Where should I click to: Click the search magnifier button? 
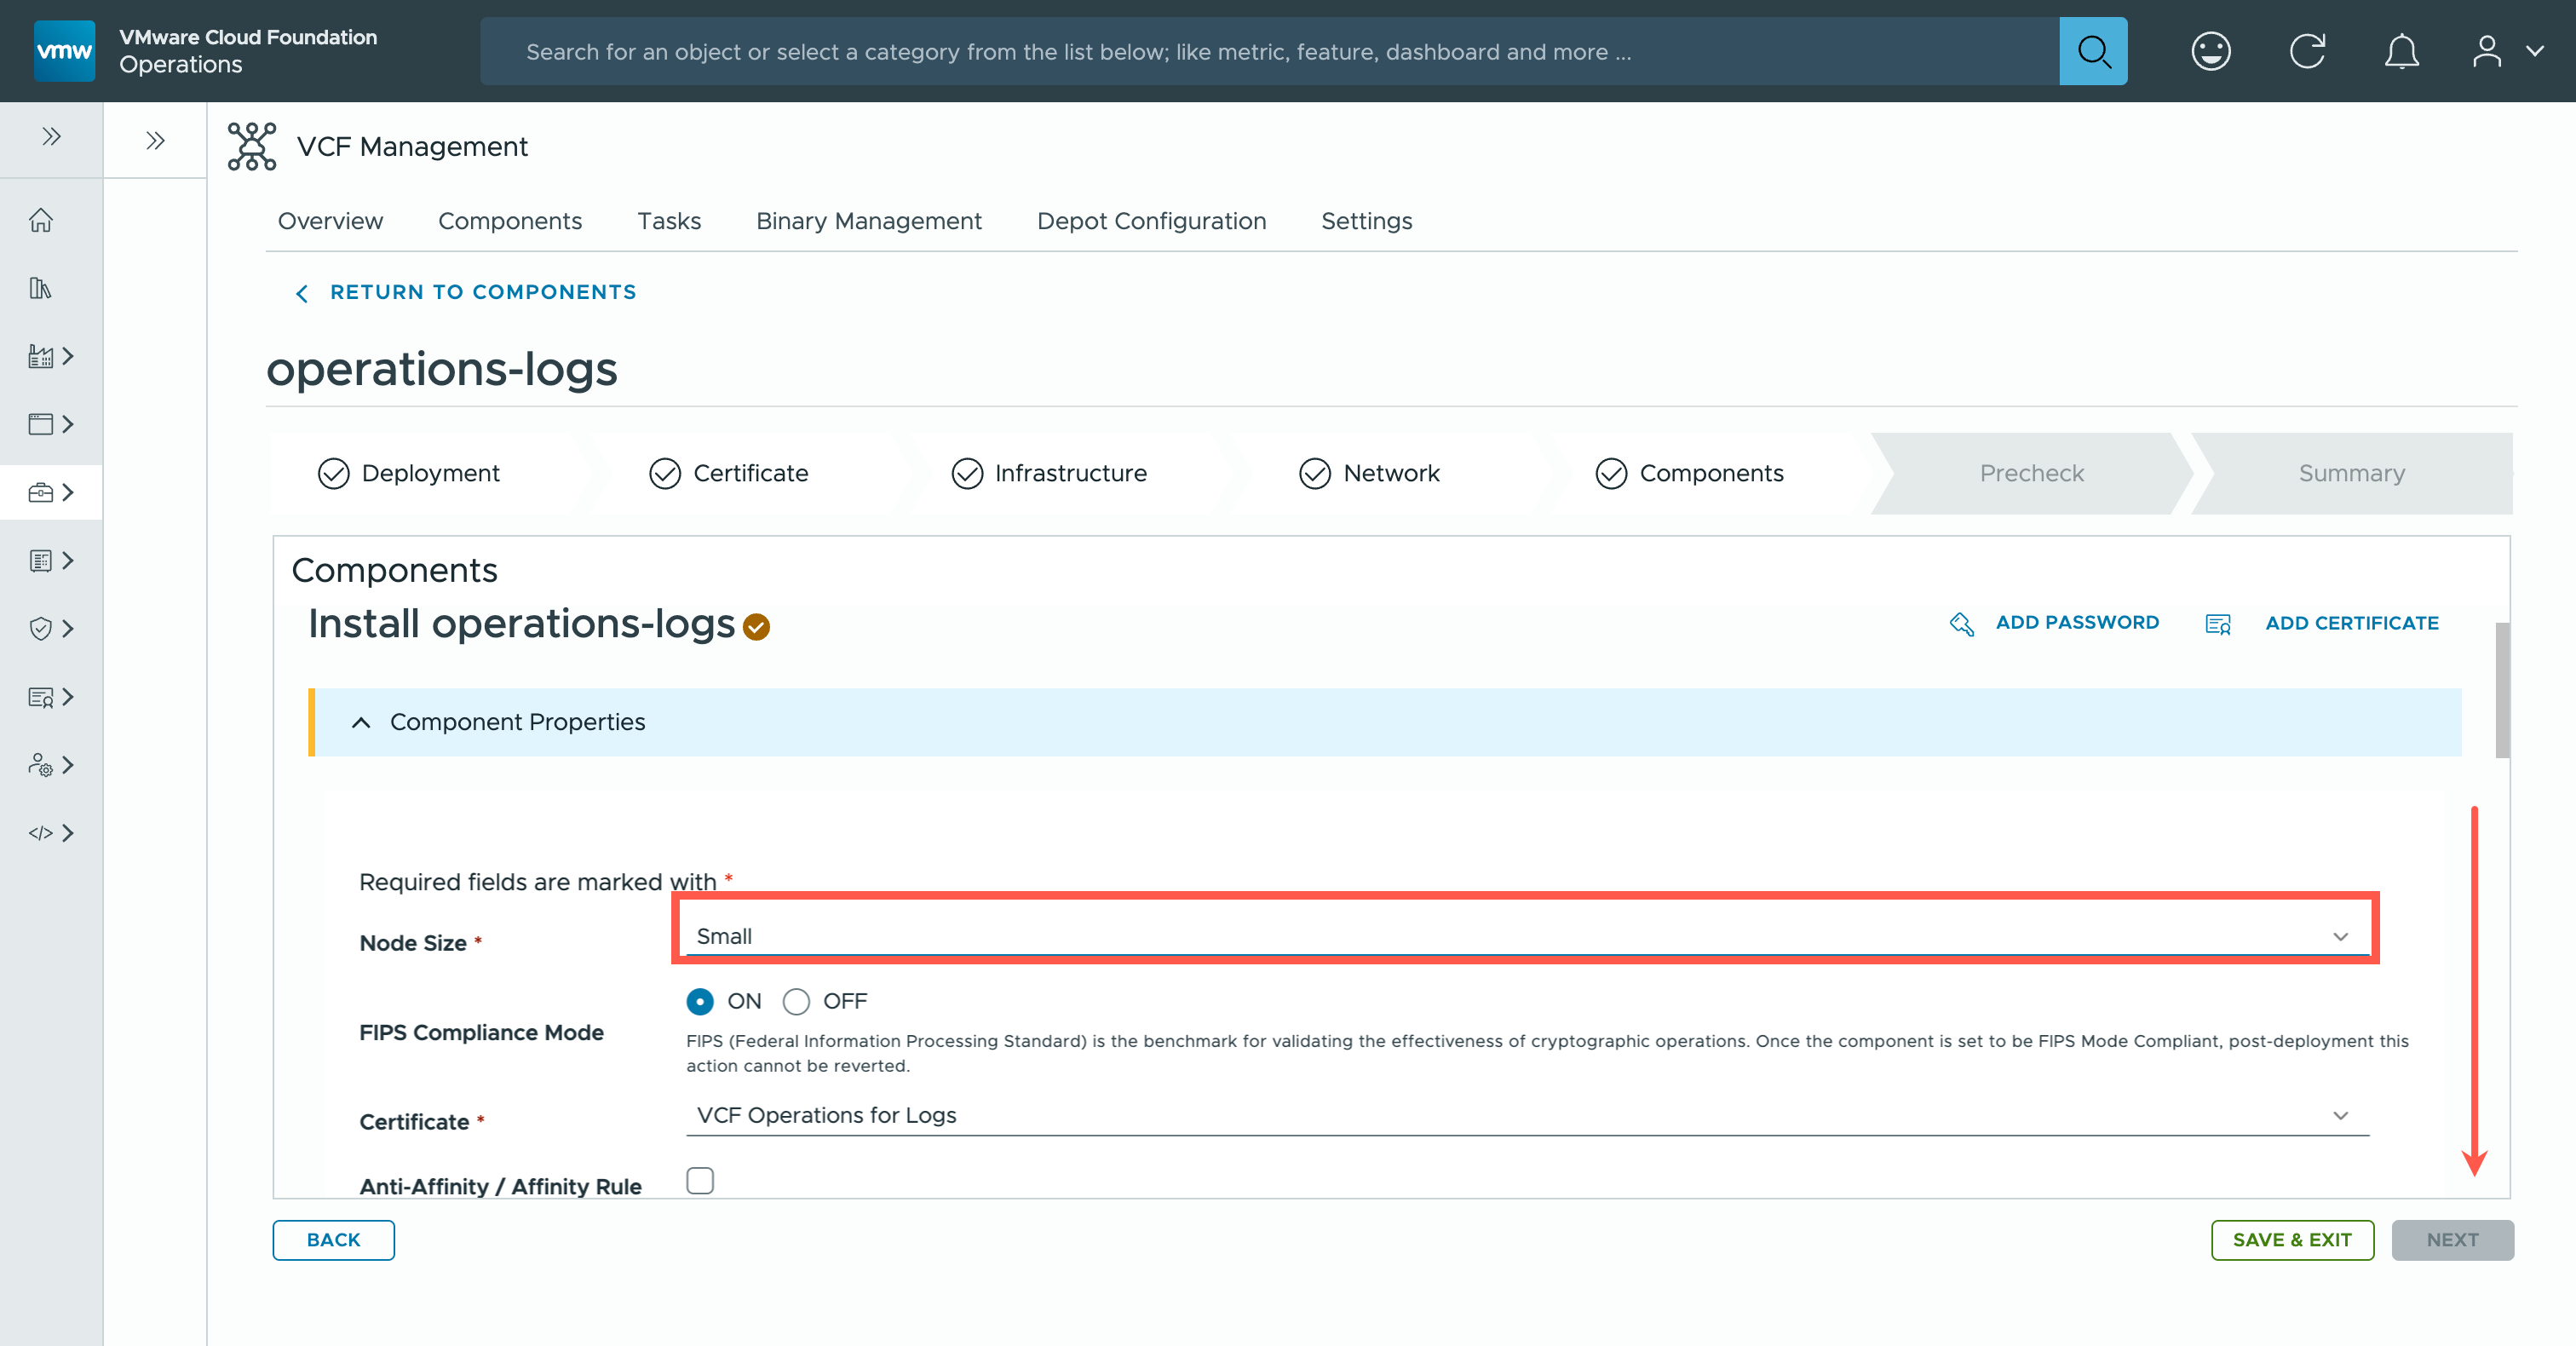(2092, 51)
